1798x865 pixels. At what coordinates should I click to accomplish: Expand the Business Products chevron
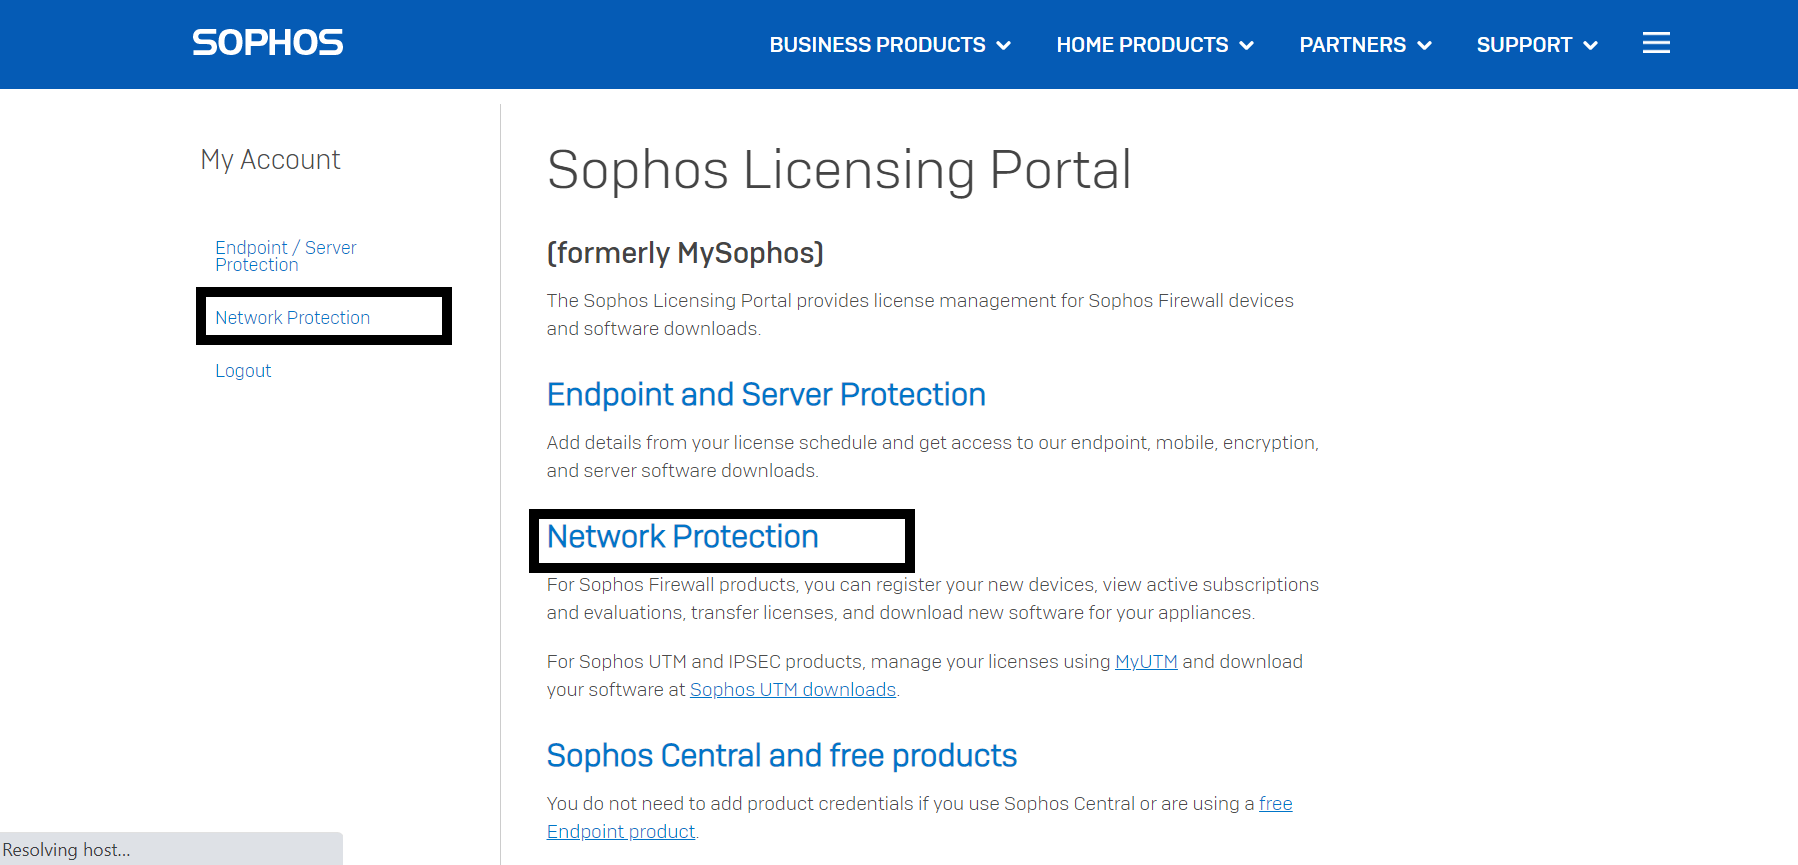[x=1004, y=45]
